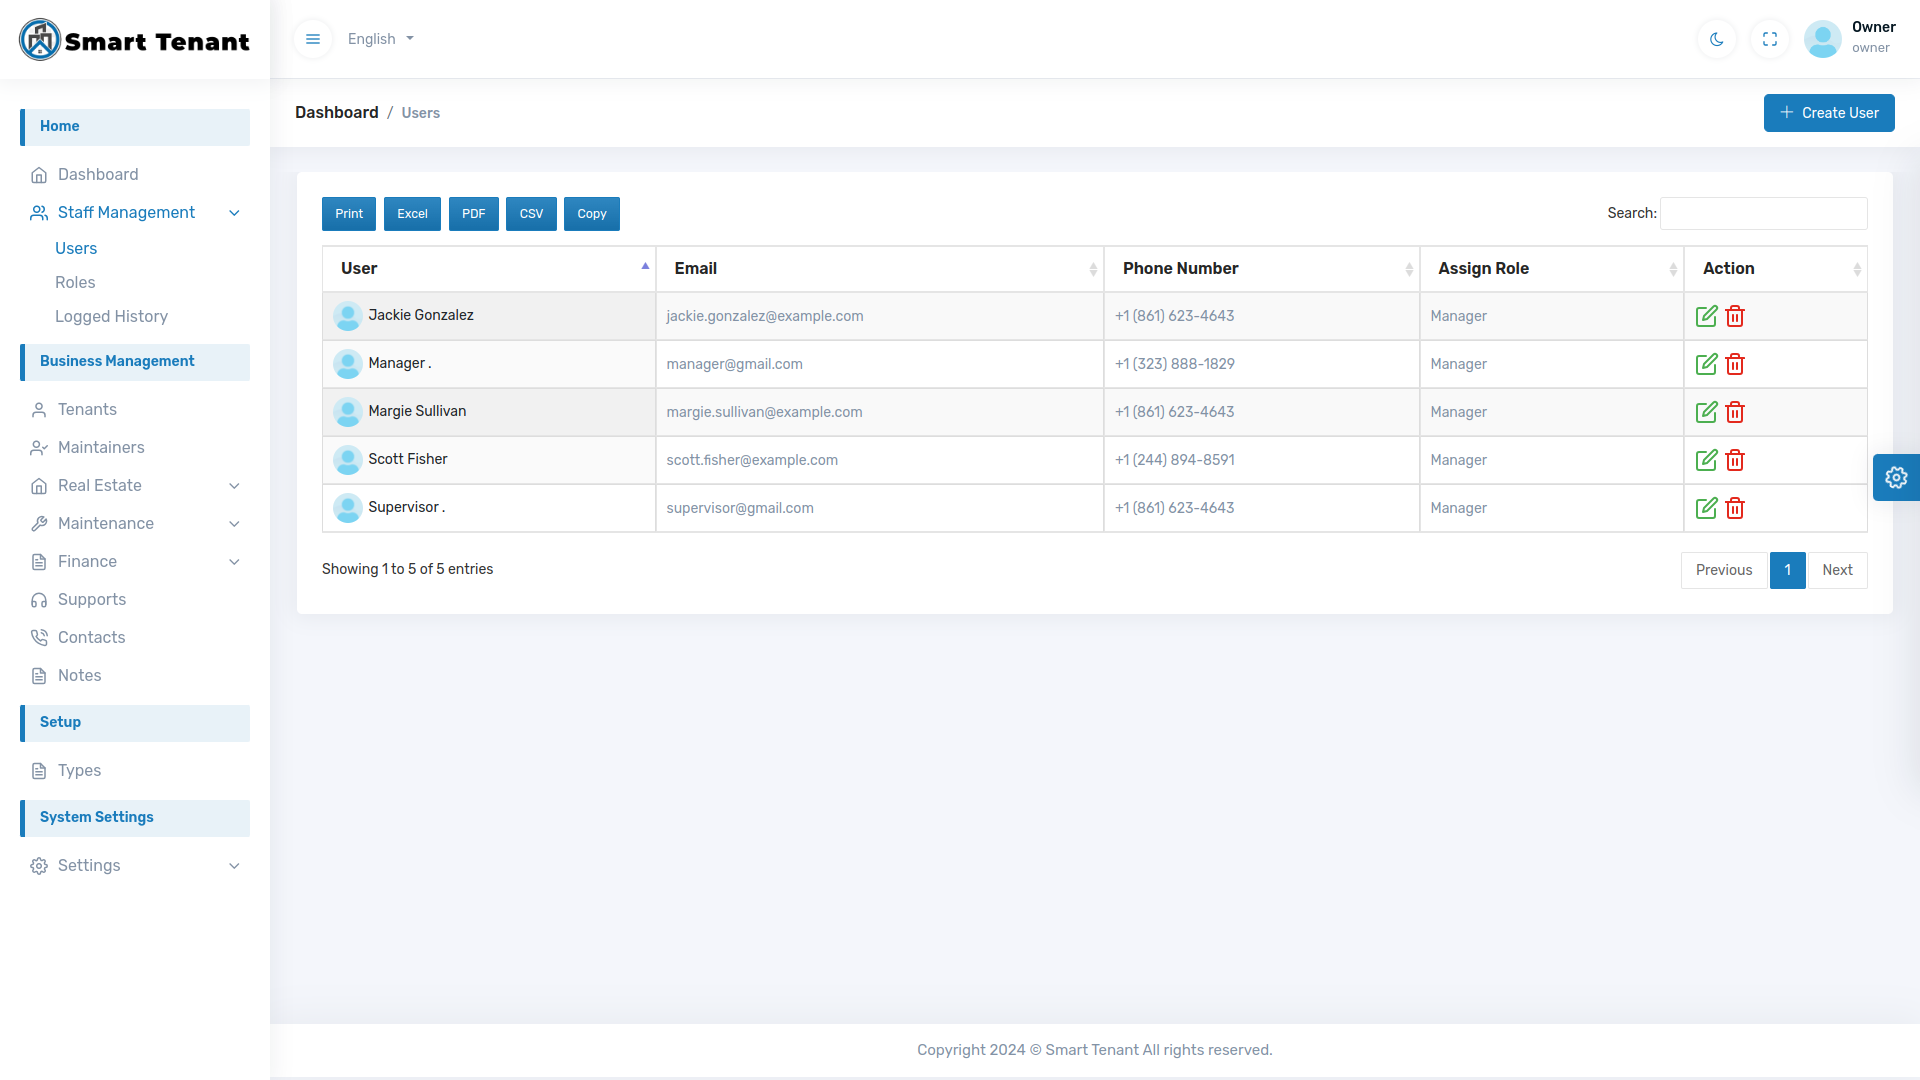Click the Create User button
The image size is (1920, 1080).
pos(1829,112)
